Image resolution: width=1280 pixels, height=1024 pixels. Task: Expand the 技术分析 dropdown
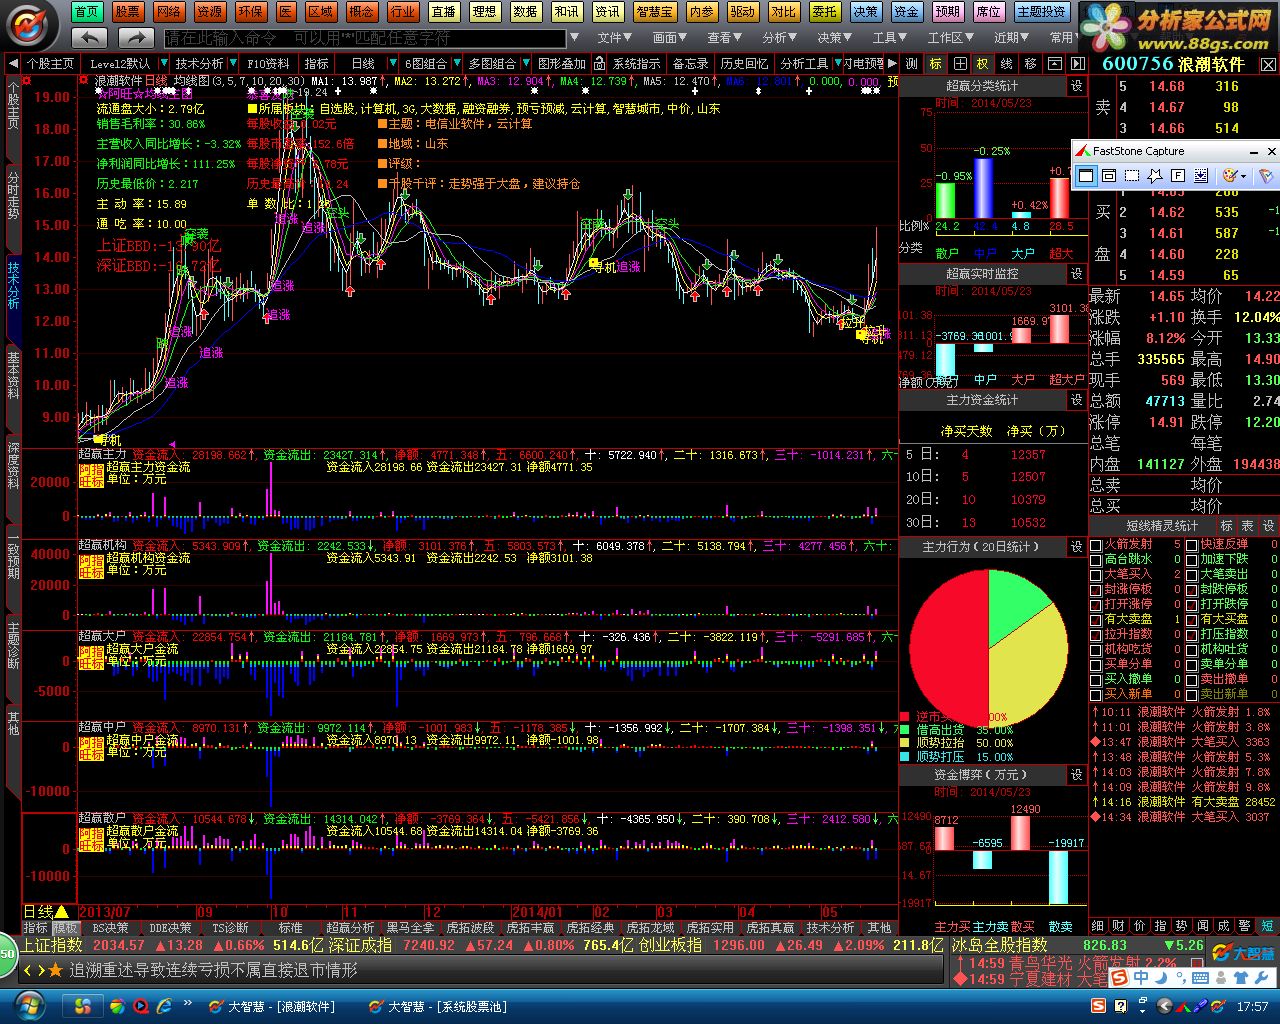tap(232, 63)
